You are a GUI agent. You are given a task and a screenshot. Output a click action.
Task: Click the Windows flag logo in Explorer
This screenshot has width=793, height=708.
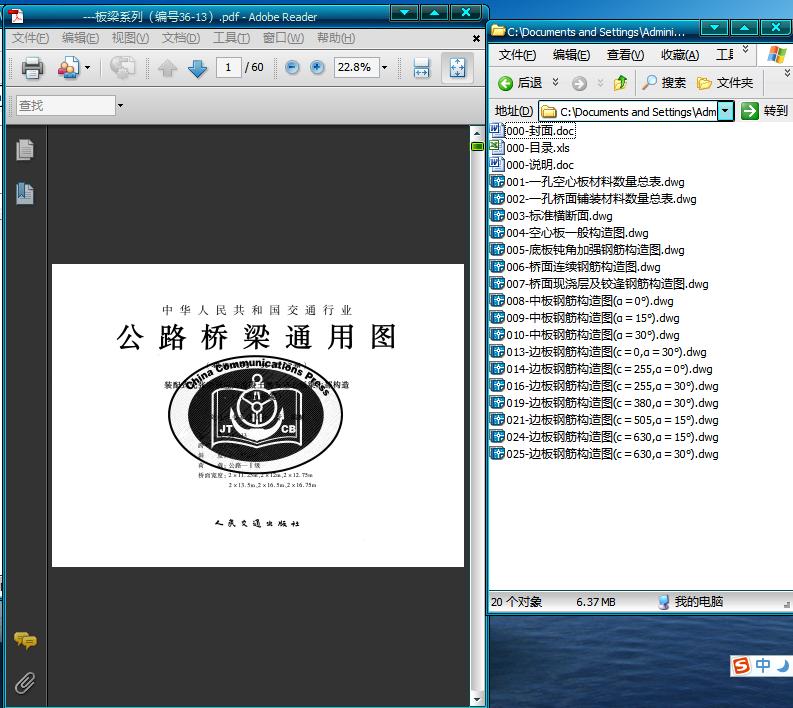tap(776, 54)
